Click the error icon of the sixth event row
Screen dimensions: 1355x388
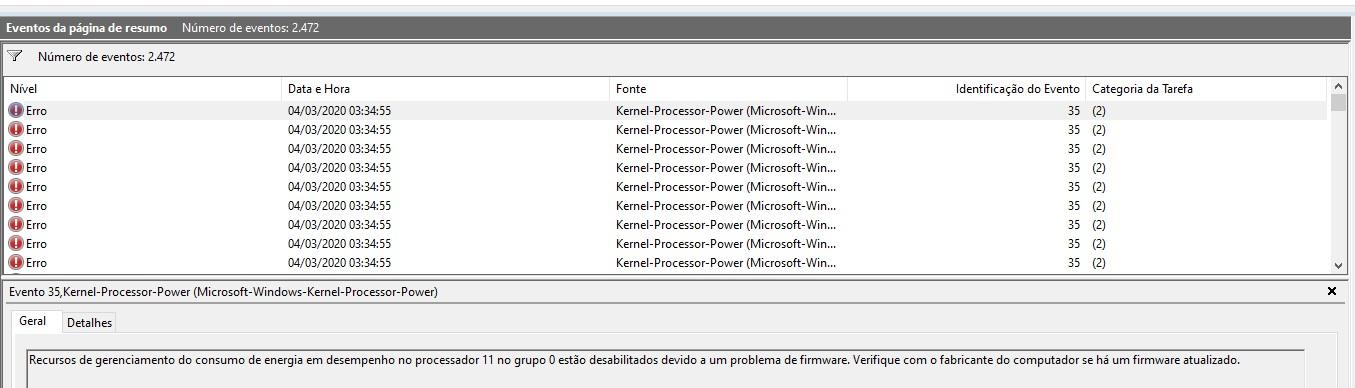click(x=15, y=206)
